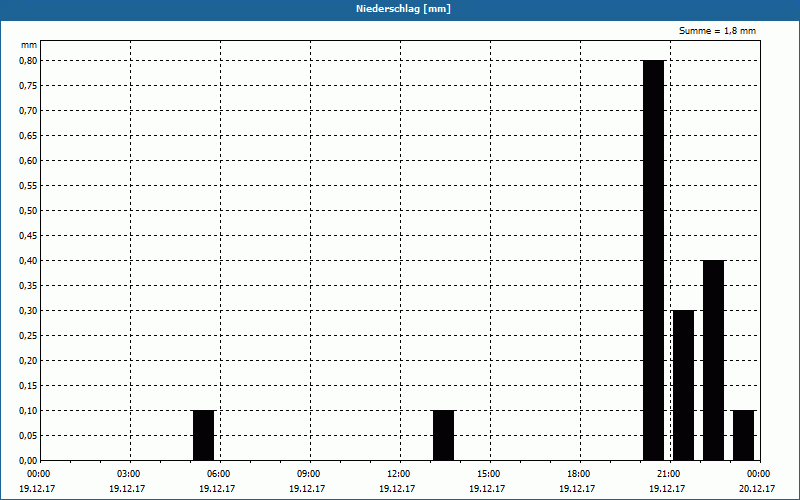
Task: Click the Niederschlag [mm] chart title
Action: tap(403, 9)
